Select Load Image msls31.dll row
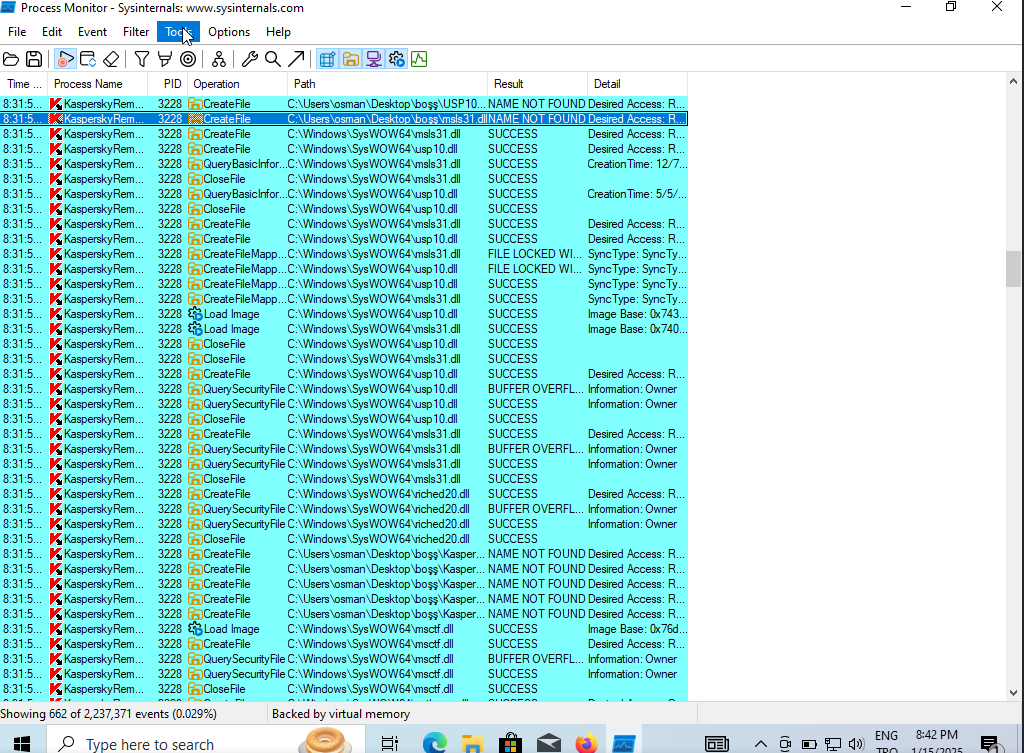 coord(344,329)
